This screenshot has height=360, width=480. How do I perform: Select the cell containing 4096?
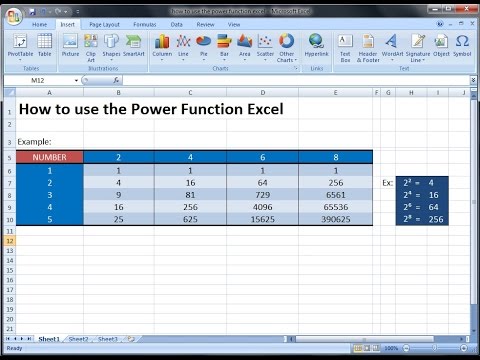(263, 207)
